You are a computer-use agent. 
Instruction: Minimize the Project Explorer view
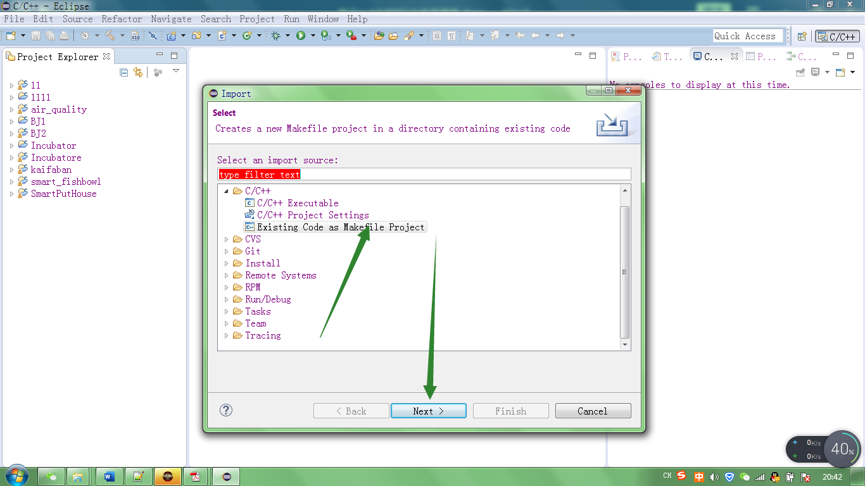click(x=159, y=55)
